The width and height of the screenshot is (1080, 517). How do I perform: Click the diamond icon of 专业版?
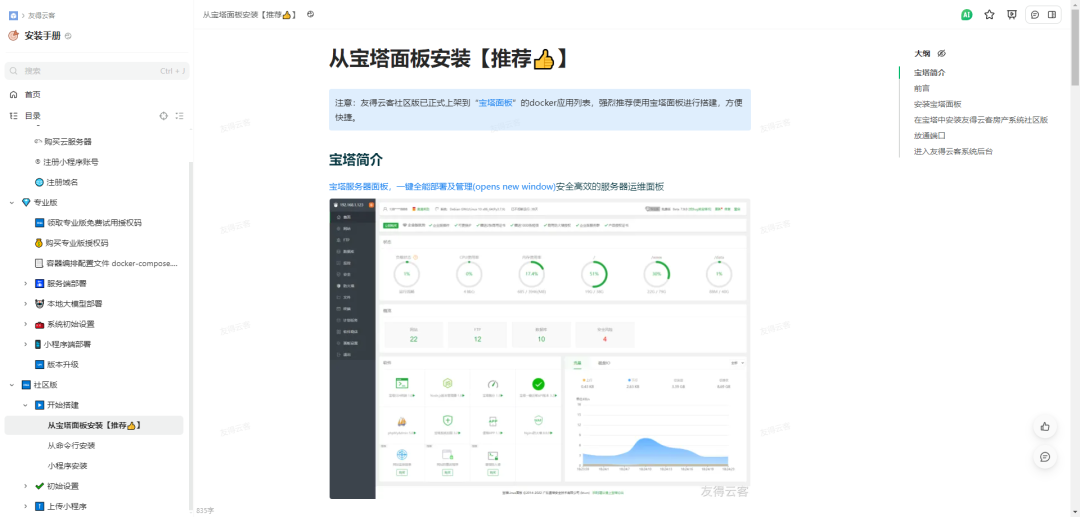tap(26, 202)
